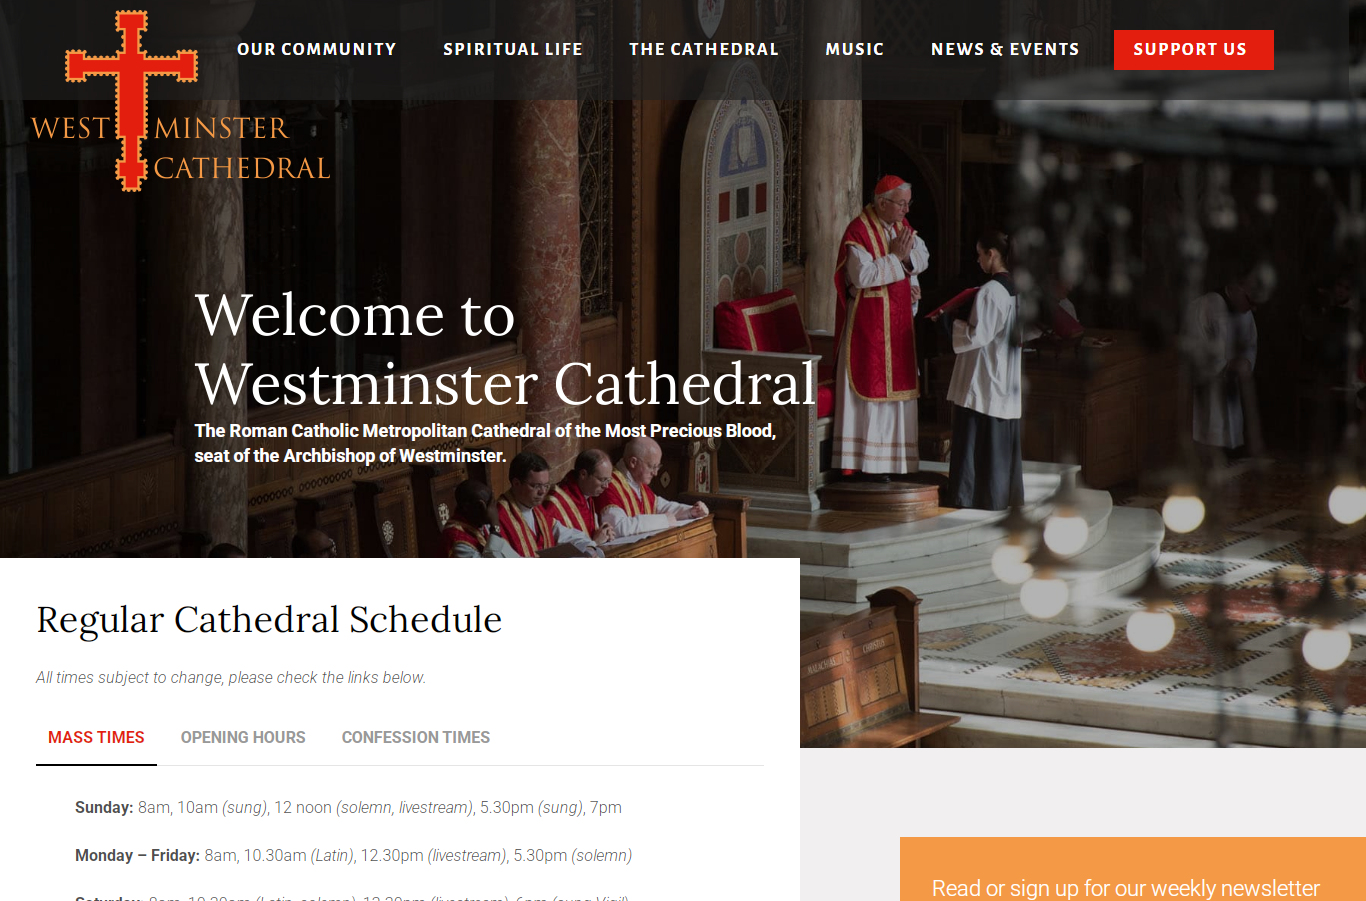Go to the Music section
Image resolution: width=1366 pixels, height=901 pixels.
click(855, 49)
